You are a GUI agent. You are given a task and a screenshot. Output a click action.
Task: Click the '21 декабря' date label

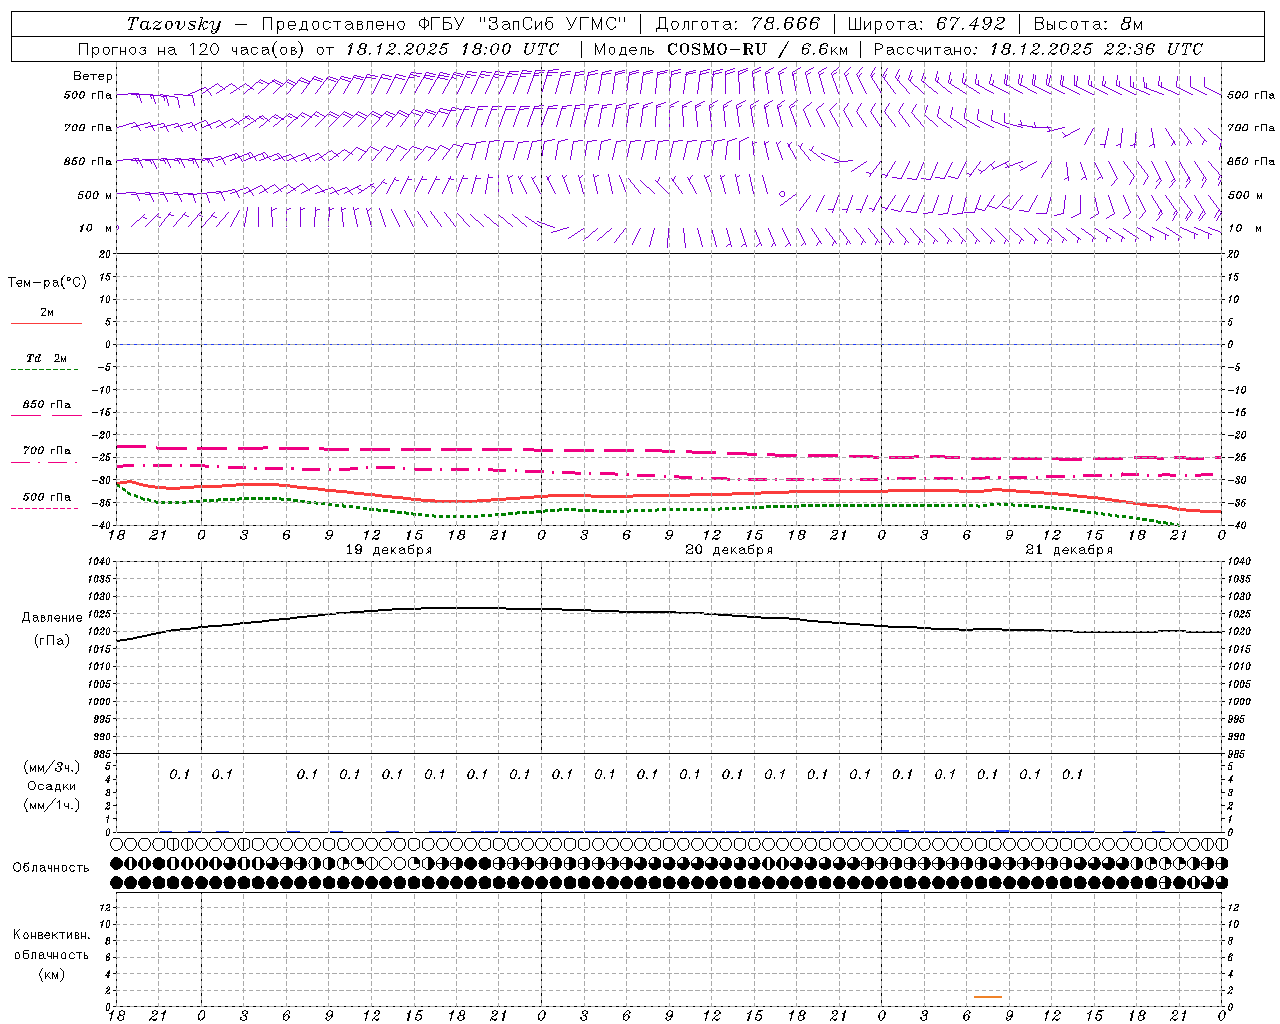(1069, 550)
